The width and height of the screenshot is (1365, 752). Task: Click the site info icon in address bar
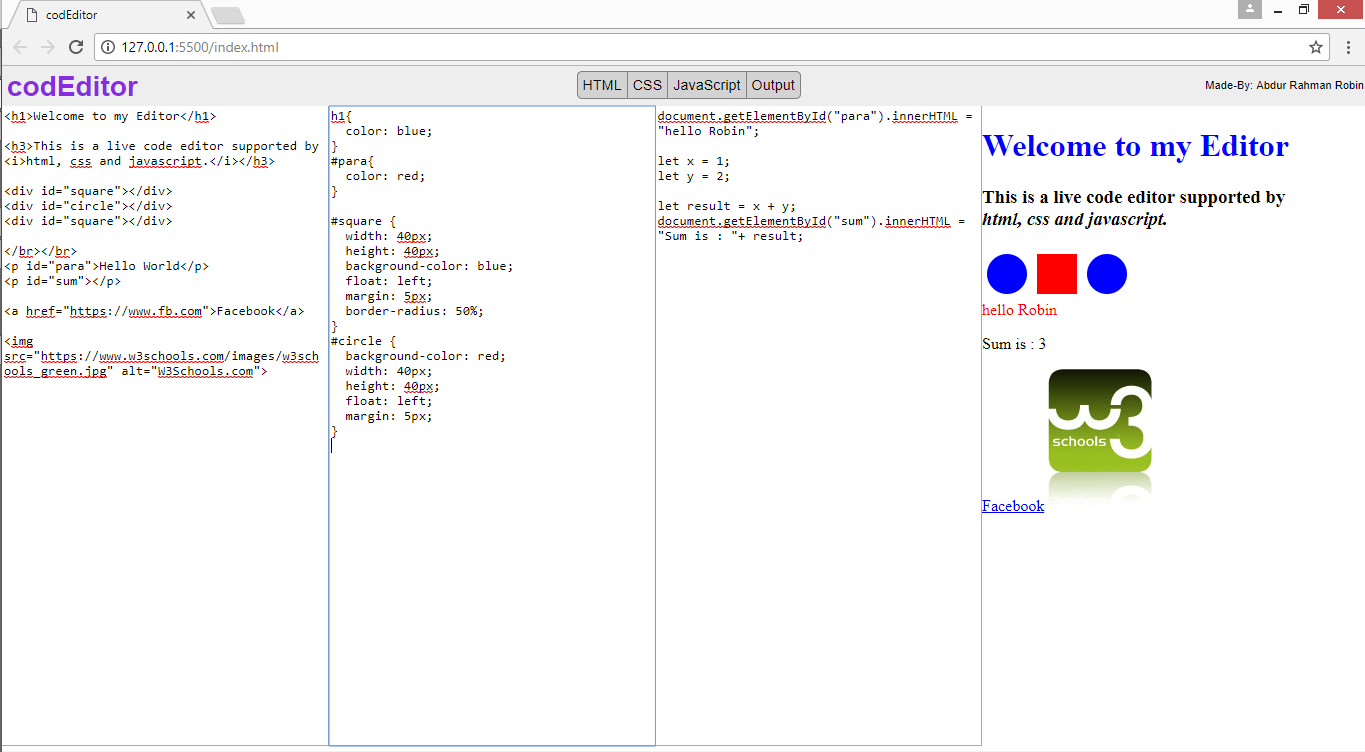[x=108, y=47]
